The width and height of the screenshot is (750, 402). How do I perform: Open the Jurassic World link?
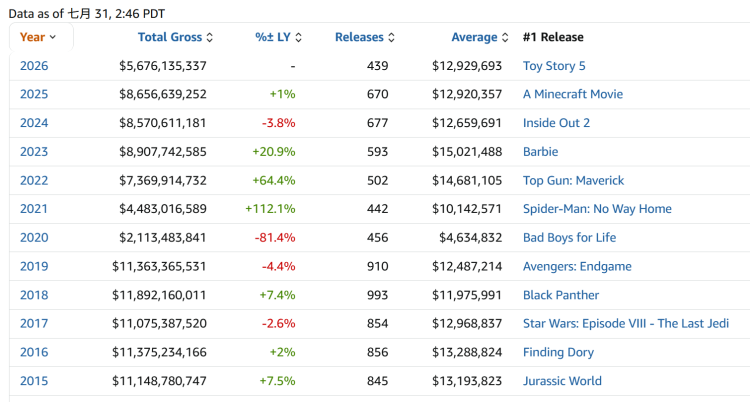pos(562,381)
